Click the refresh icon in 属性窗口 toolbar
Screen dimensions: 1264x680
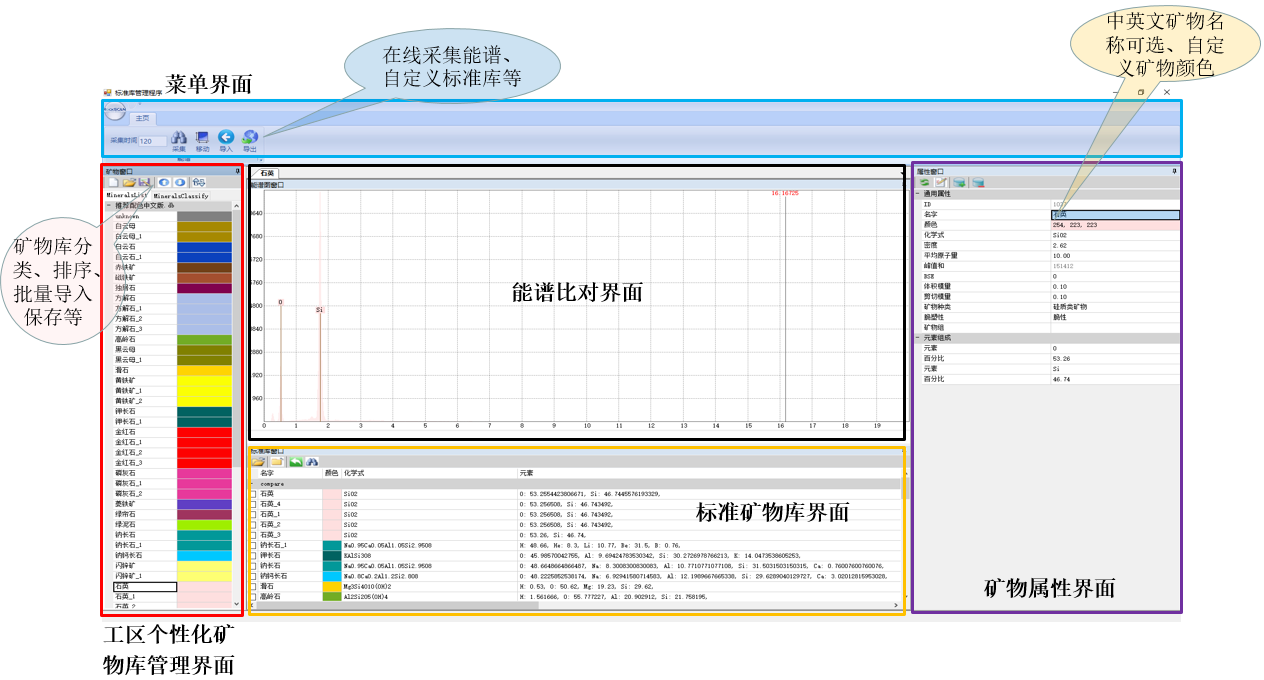925,183
